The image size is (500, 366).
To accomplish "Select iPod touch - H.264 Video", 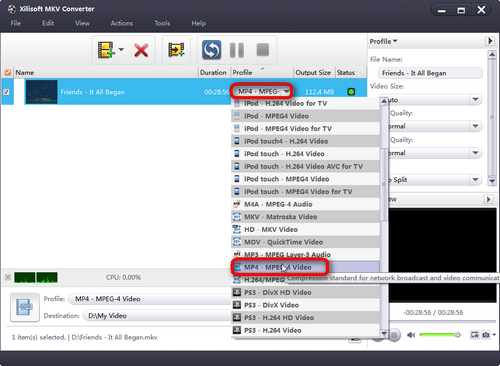I will (305, 154).
